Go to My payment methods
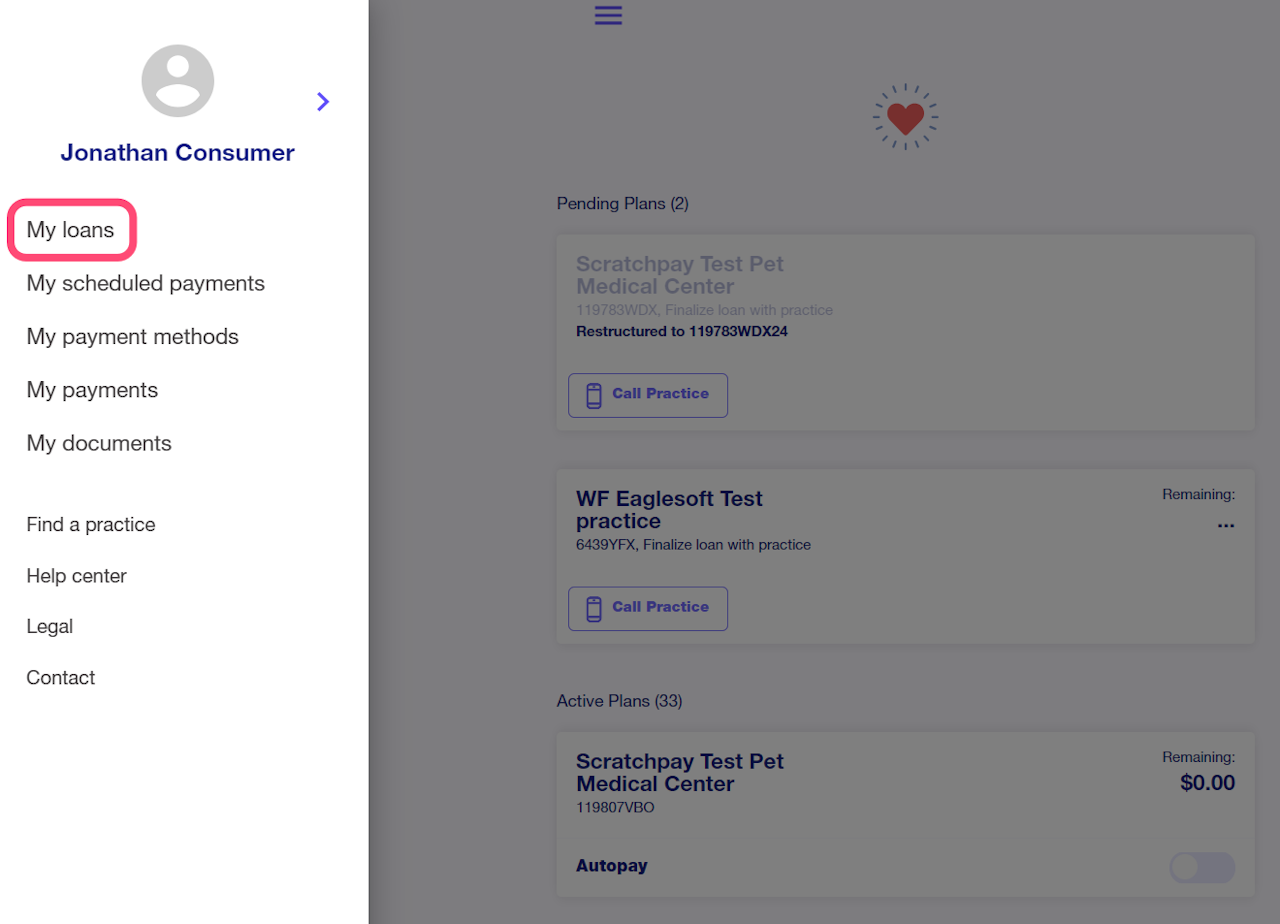The width and height of the screenshot is (1280, 924). pos(133,337)
